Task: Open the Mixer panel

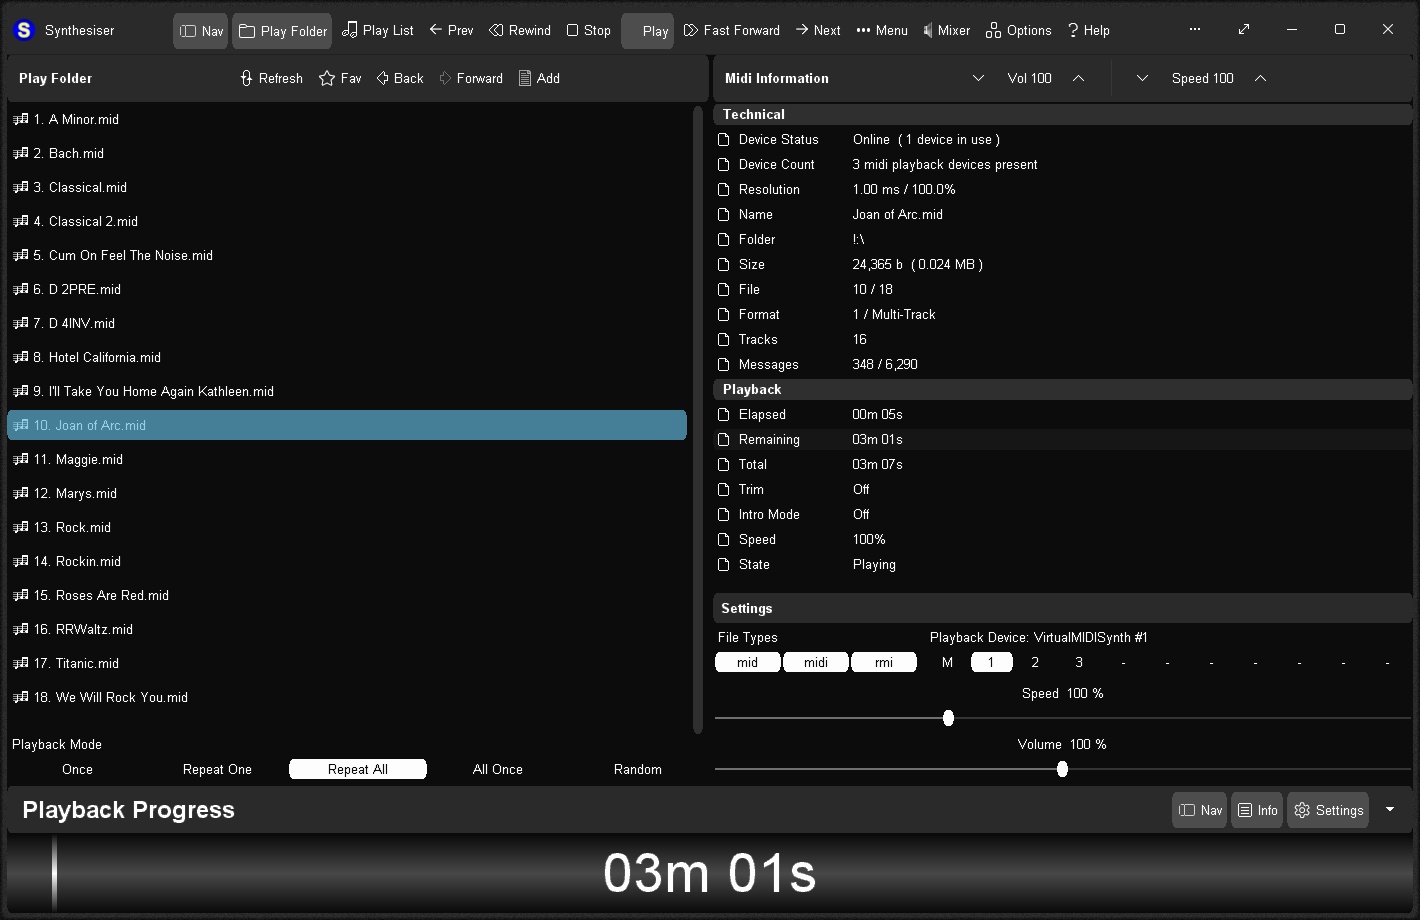Action: click(x=946, y=30)
